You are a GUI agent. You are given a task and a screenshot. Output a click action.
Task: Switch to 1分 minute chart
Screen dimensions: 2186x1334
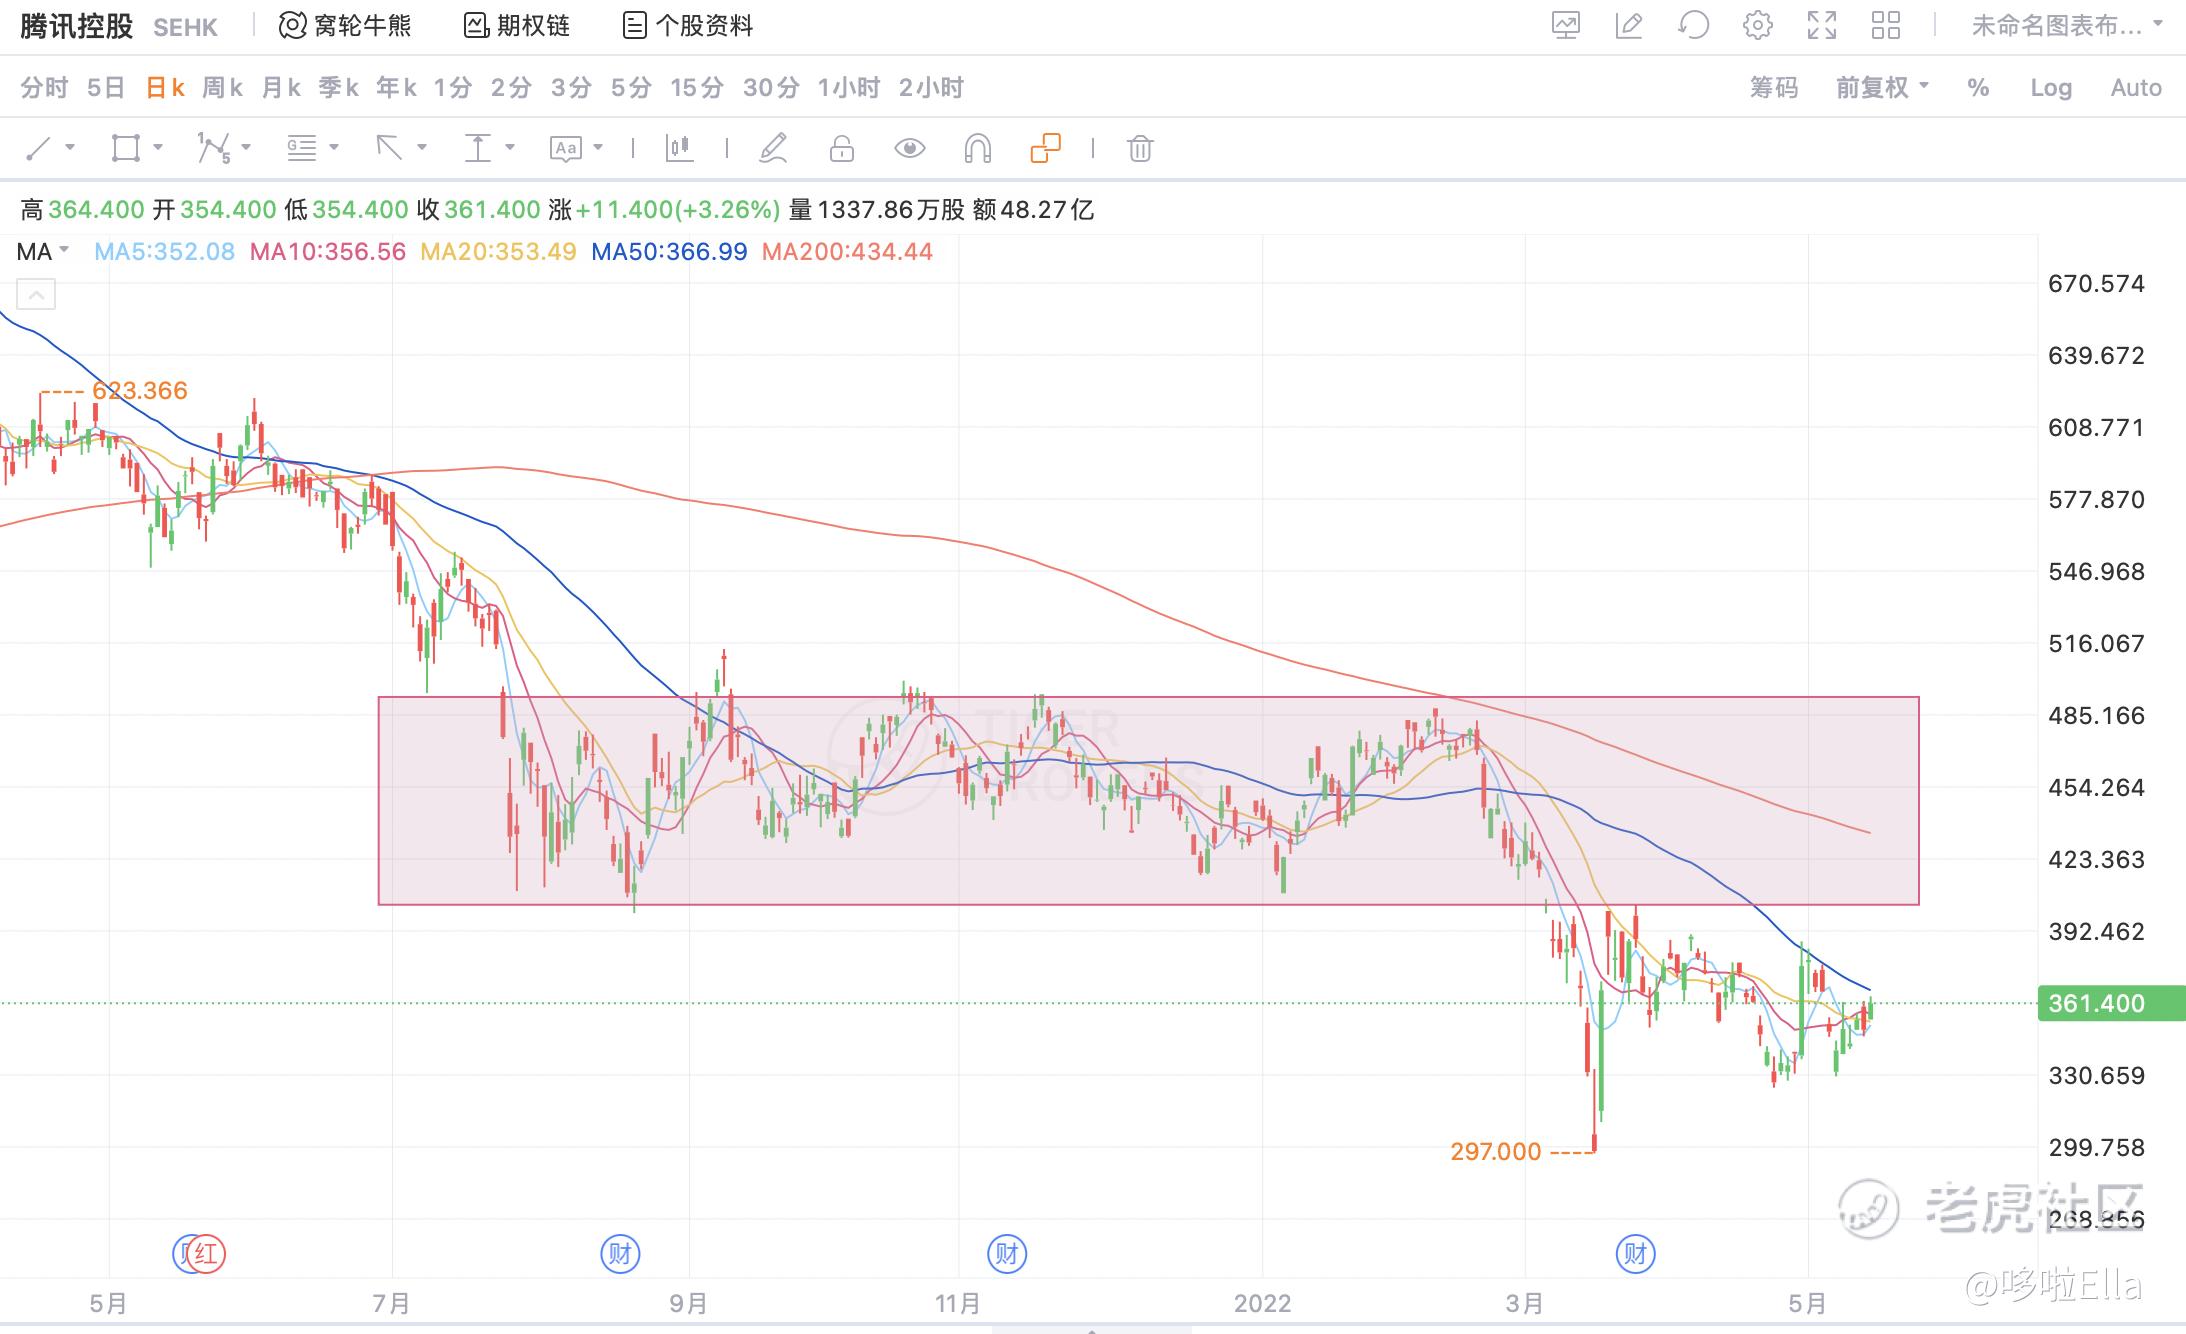[x=452, y=88]
